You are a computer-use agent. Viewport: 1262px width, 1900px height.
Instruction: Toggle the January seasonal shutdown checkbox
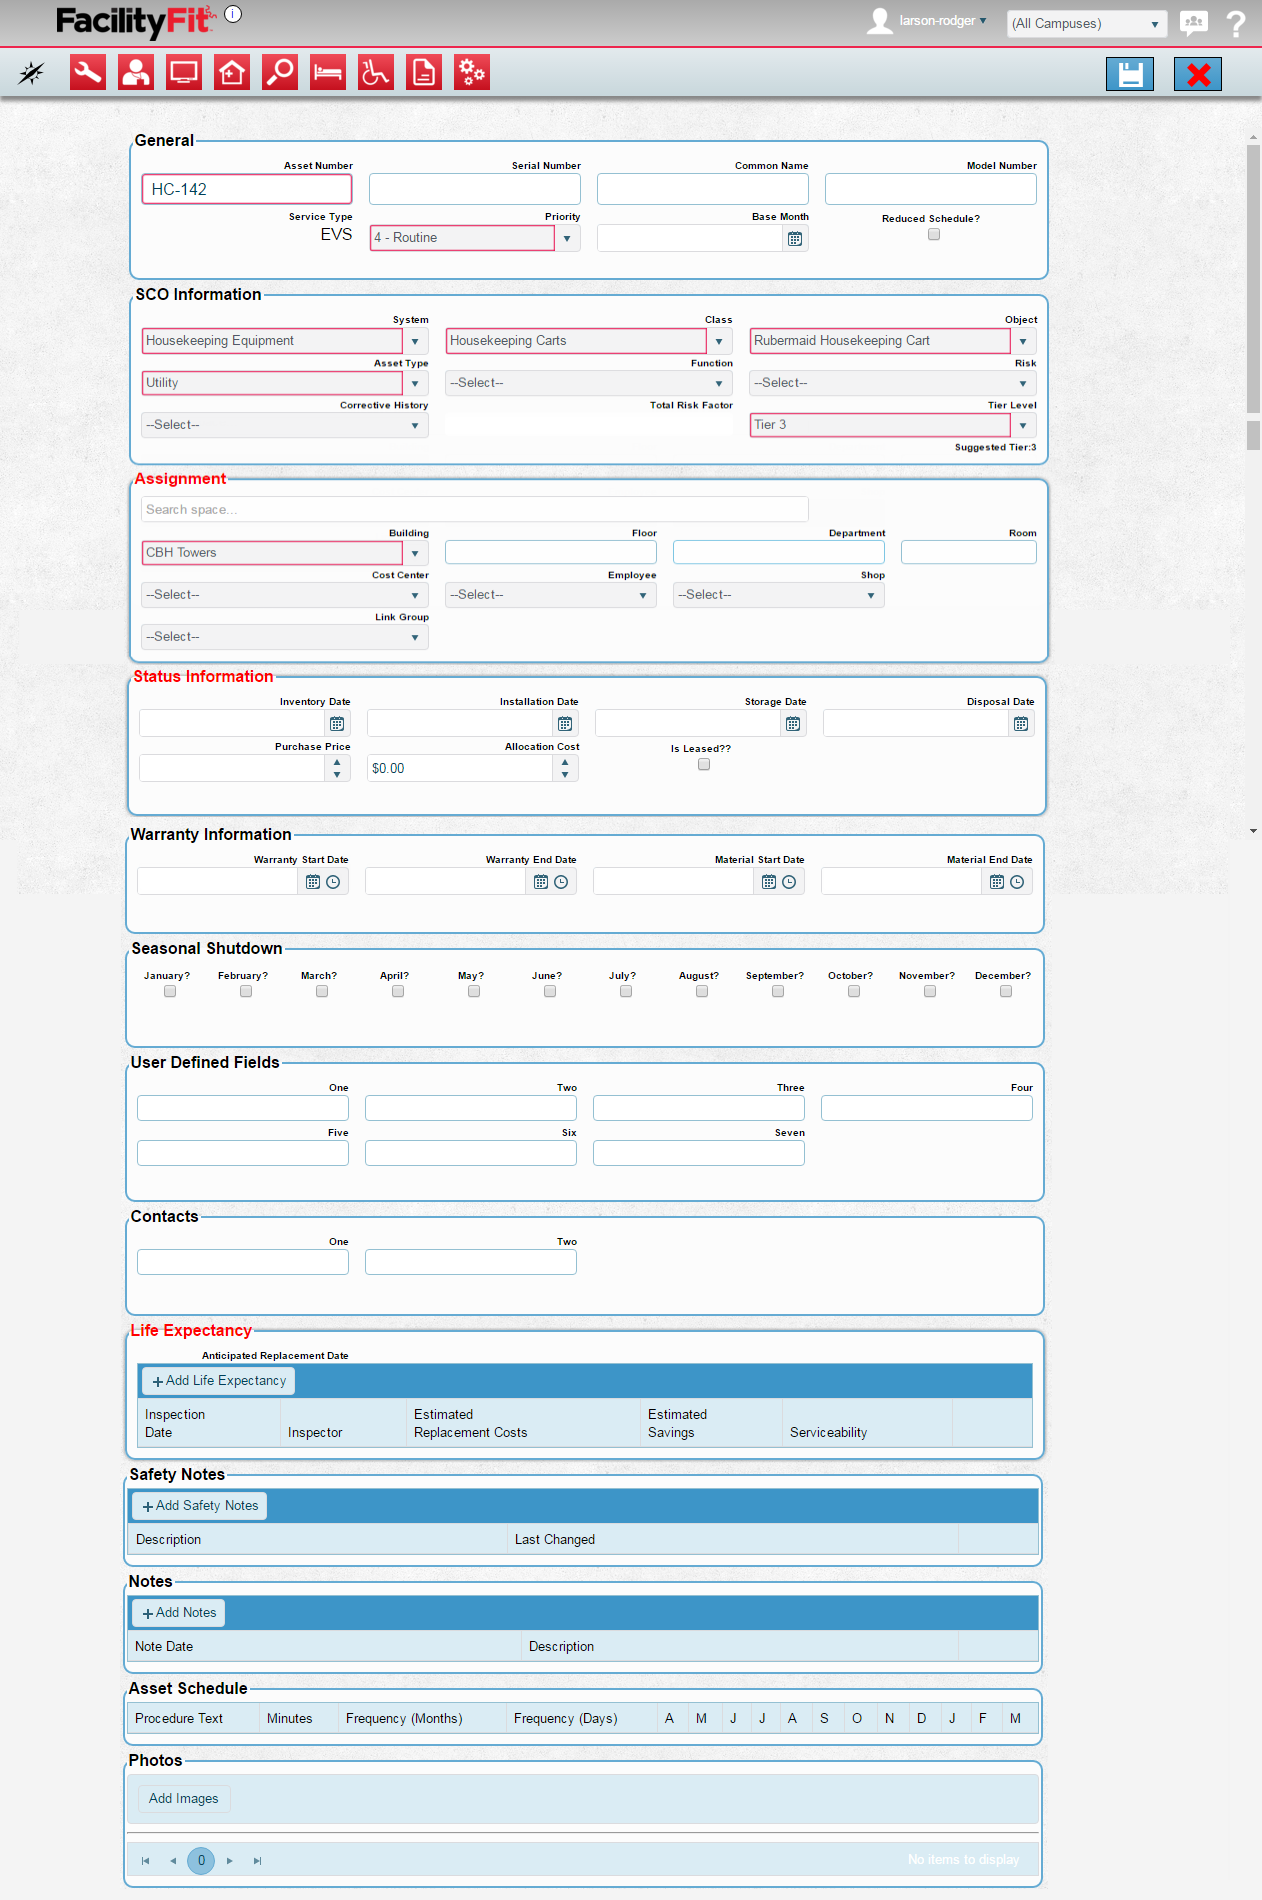170,991
